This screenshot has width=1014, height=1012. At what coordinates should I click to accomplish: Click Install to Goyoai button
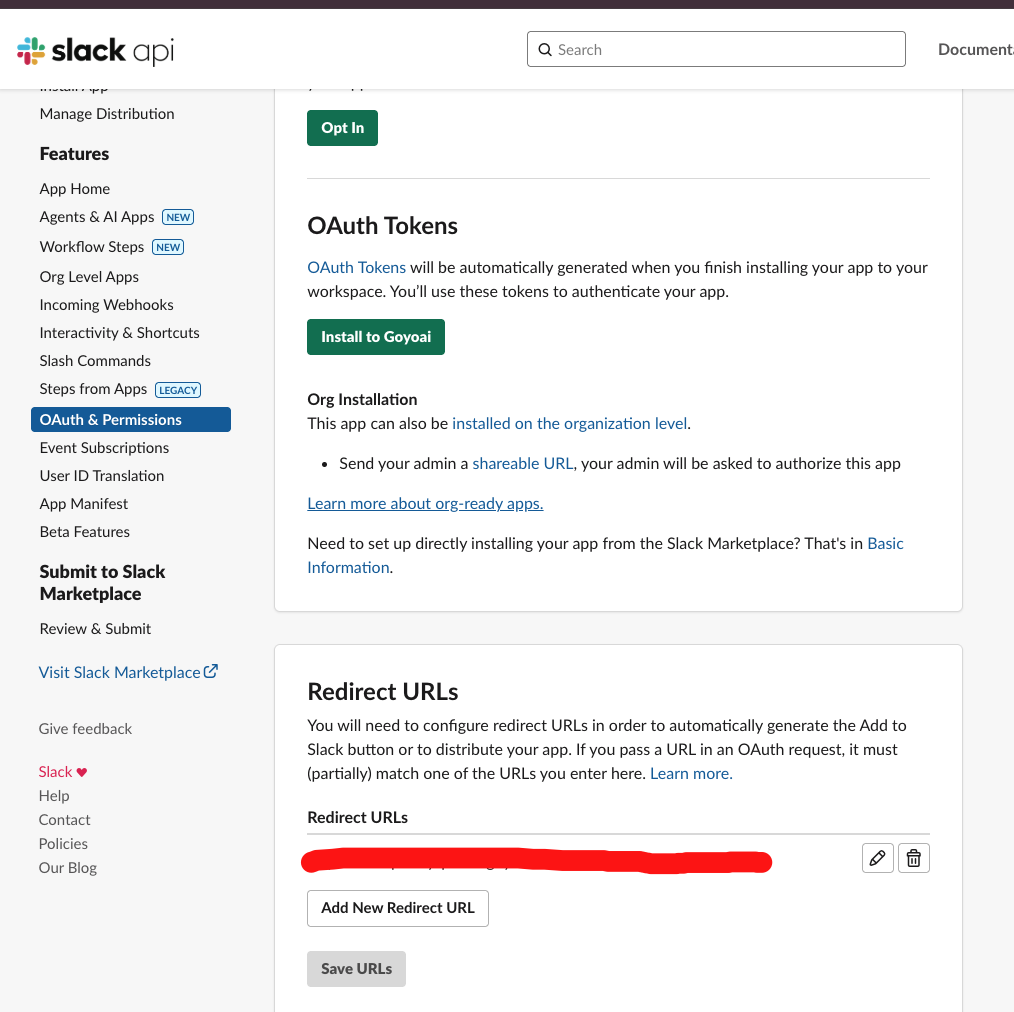click(x=376, y=337)
